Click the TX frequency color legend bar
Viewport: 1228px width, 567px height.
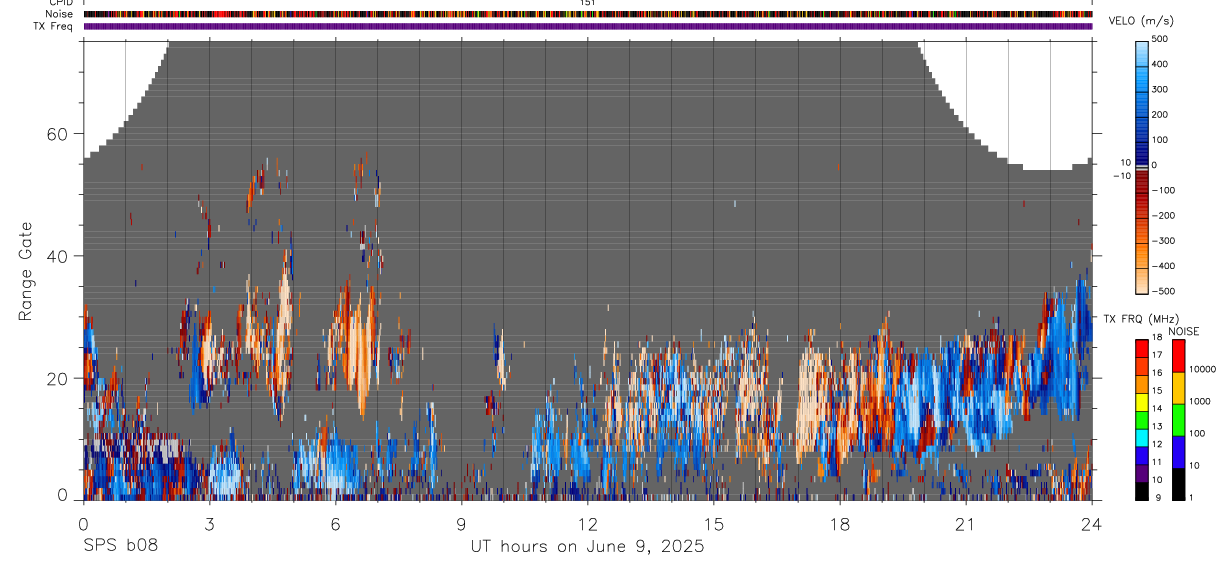click(1142, 419)
